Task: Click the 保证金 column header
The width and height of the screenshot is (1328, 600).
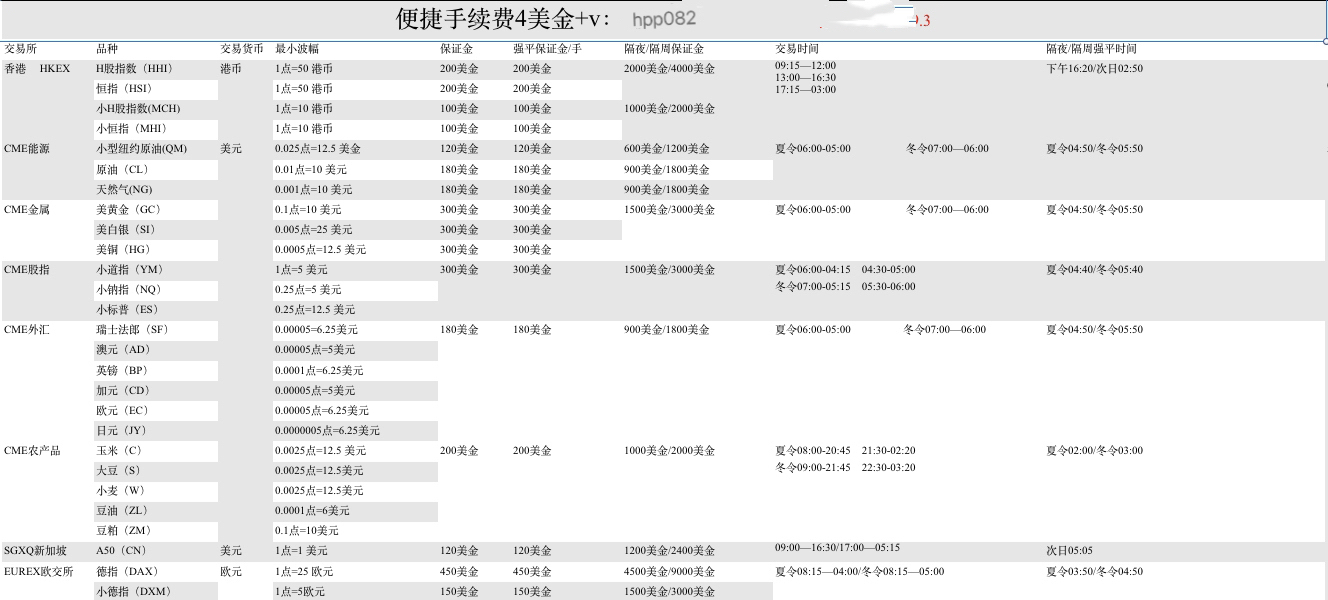Action: pyautogui.click(x=457, y=49)
